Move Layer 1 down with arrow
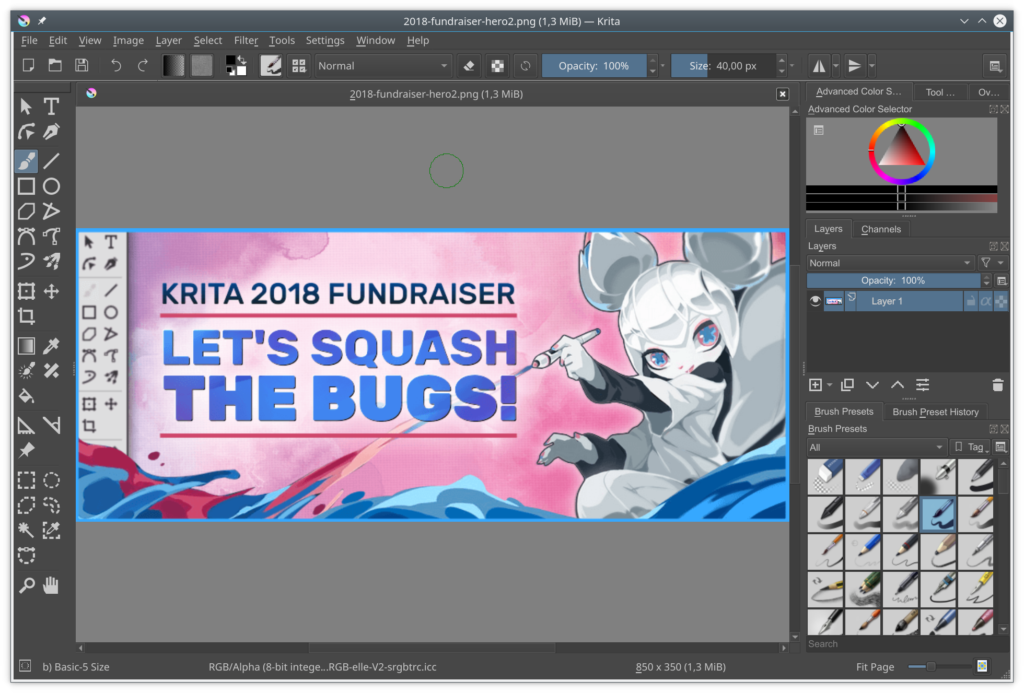 click(872, 385)
